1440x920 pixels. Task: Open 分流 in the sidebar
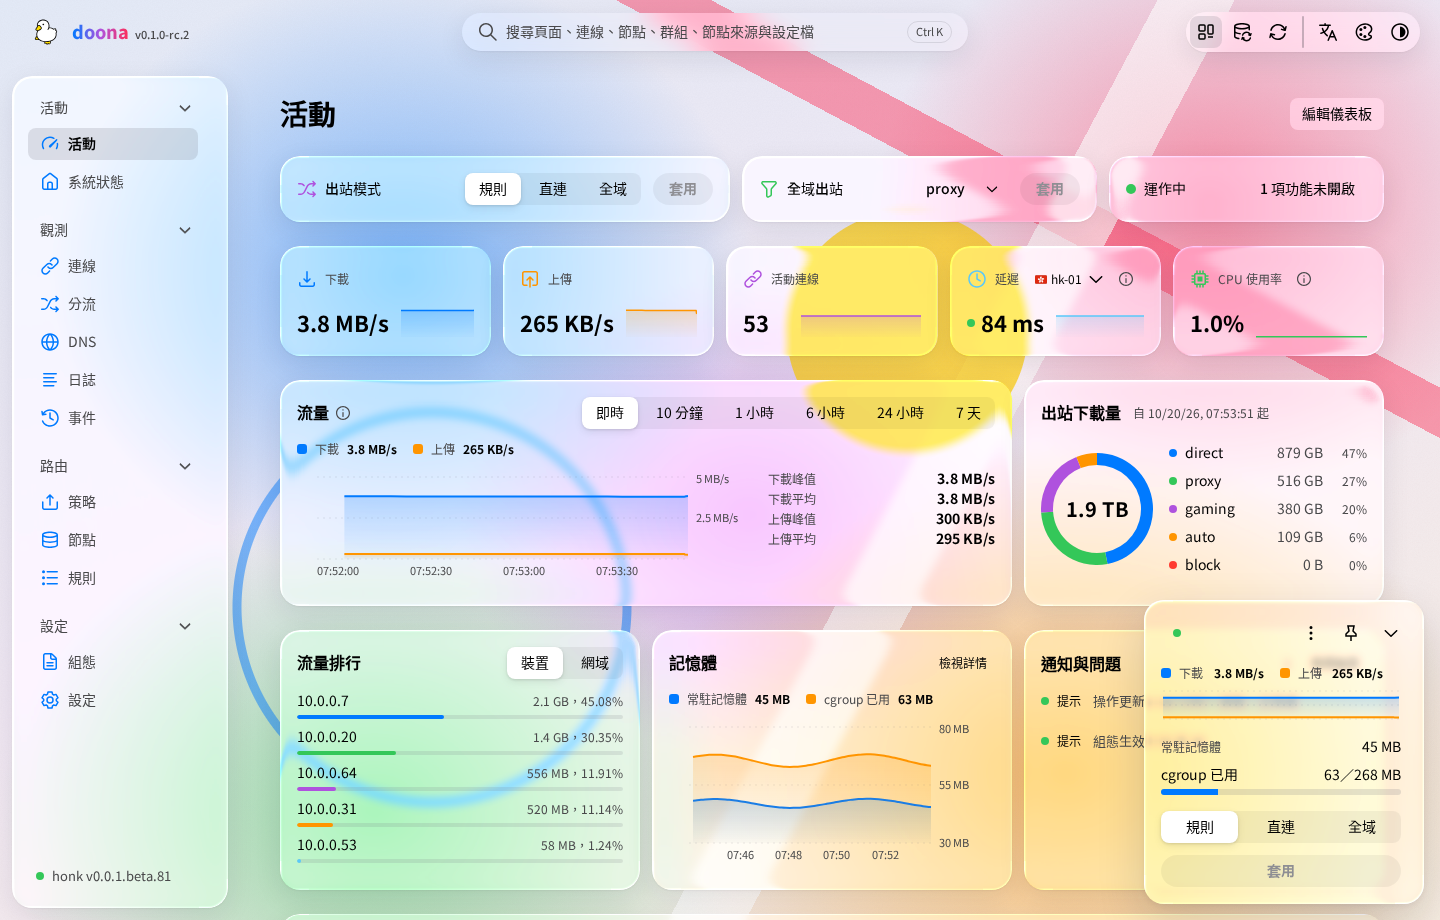tap(113, 304)
